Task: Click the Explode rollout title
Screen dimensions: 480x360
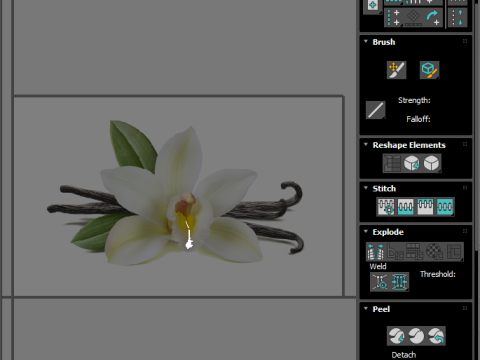Action: (388, 232)
